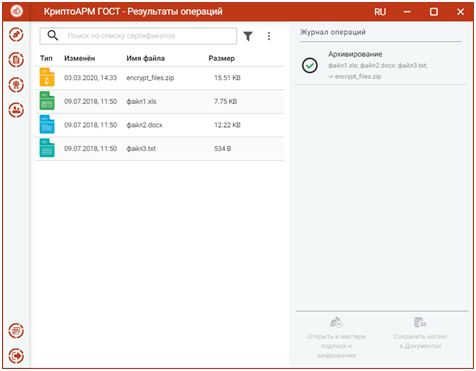Click the exit icon in sidebar

click(16, 356)
